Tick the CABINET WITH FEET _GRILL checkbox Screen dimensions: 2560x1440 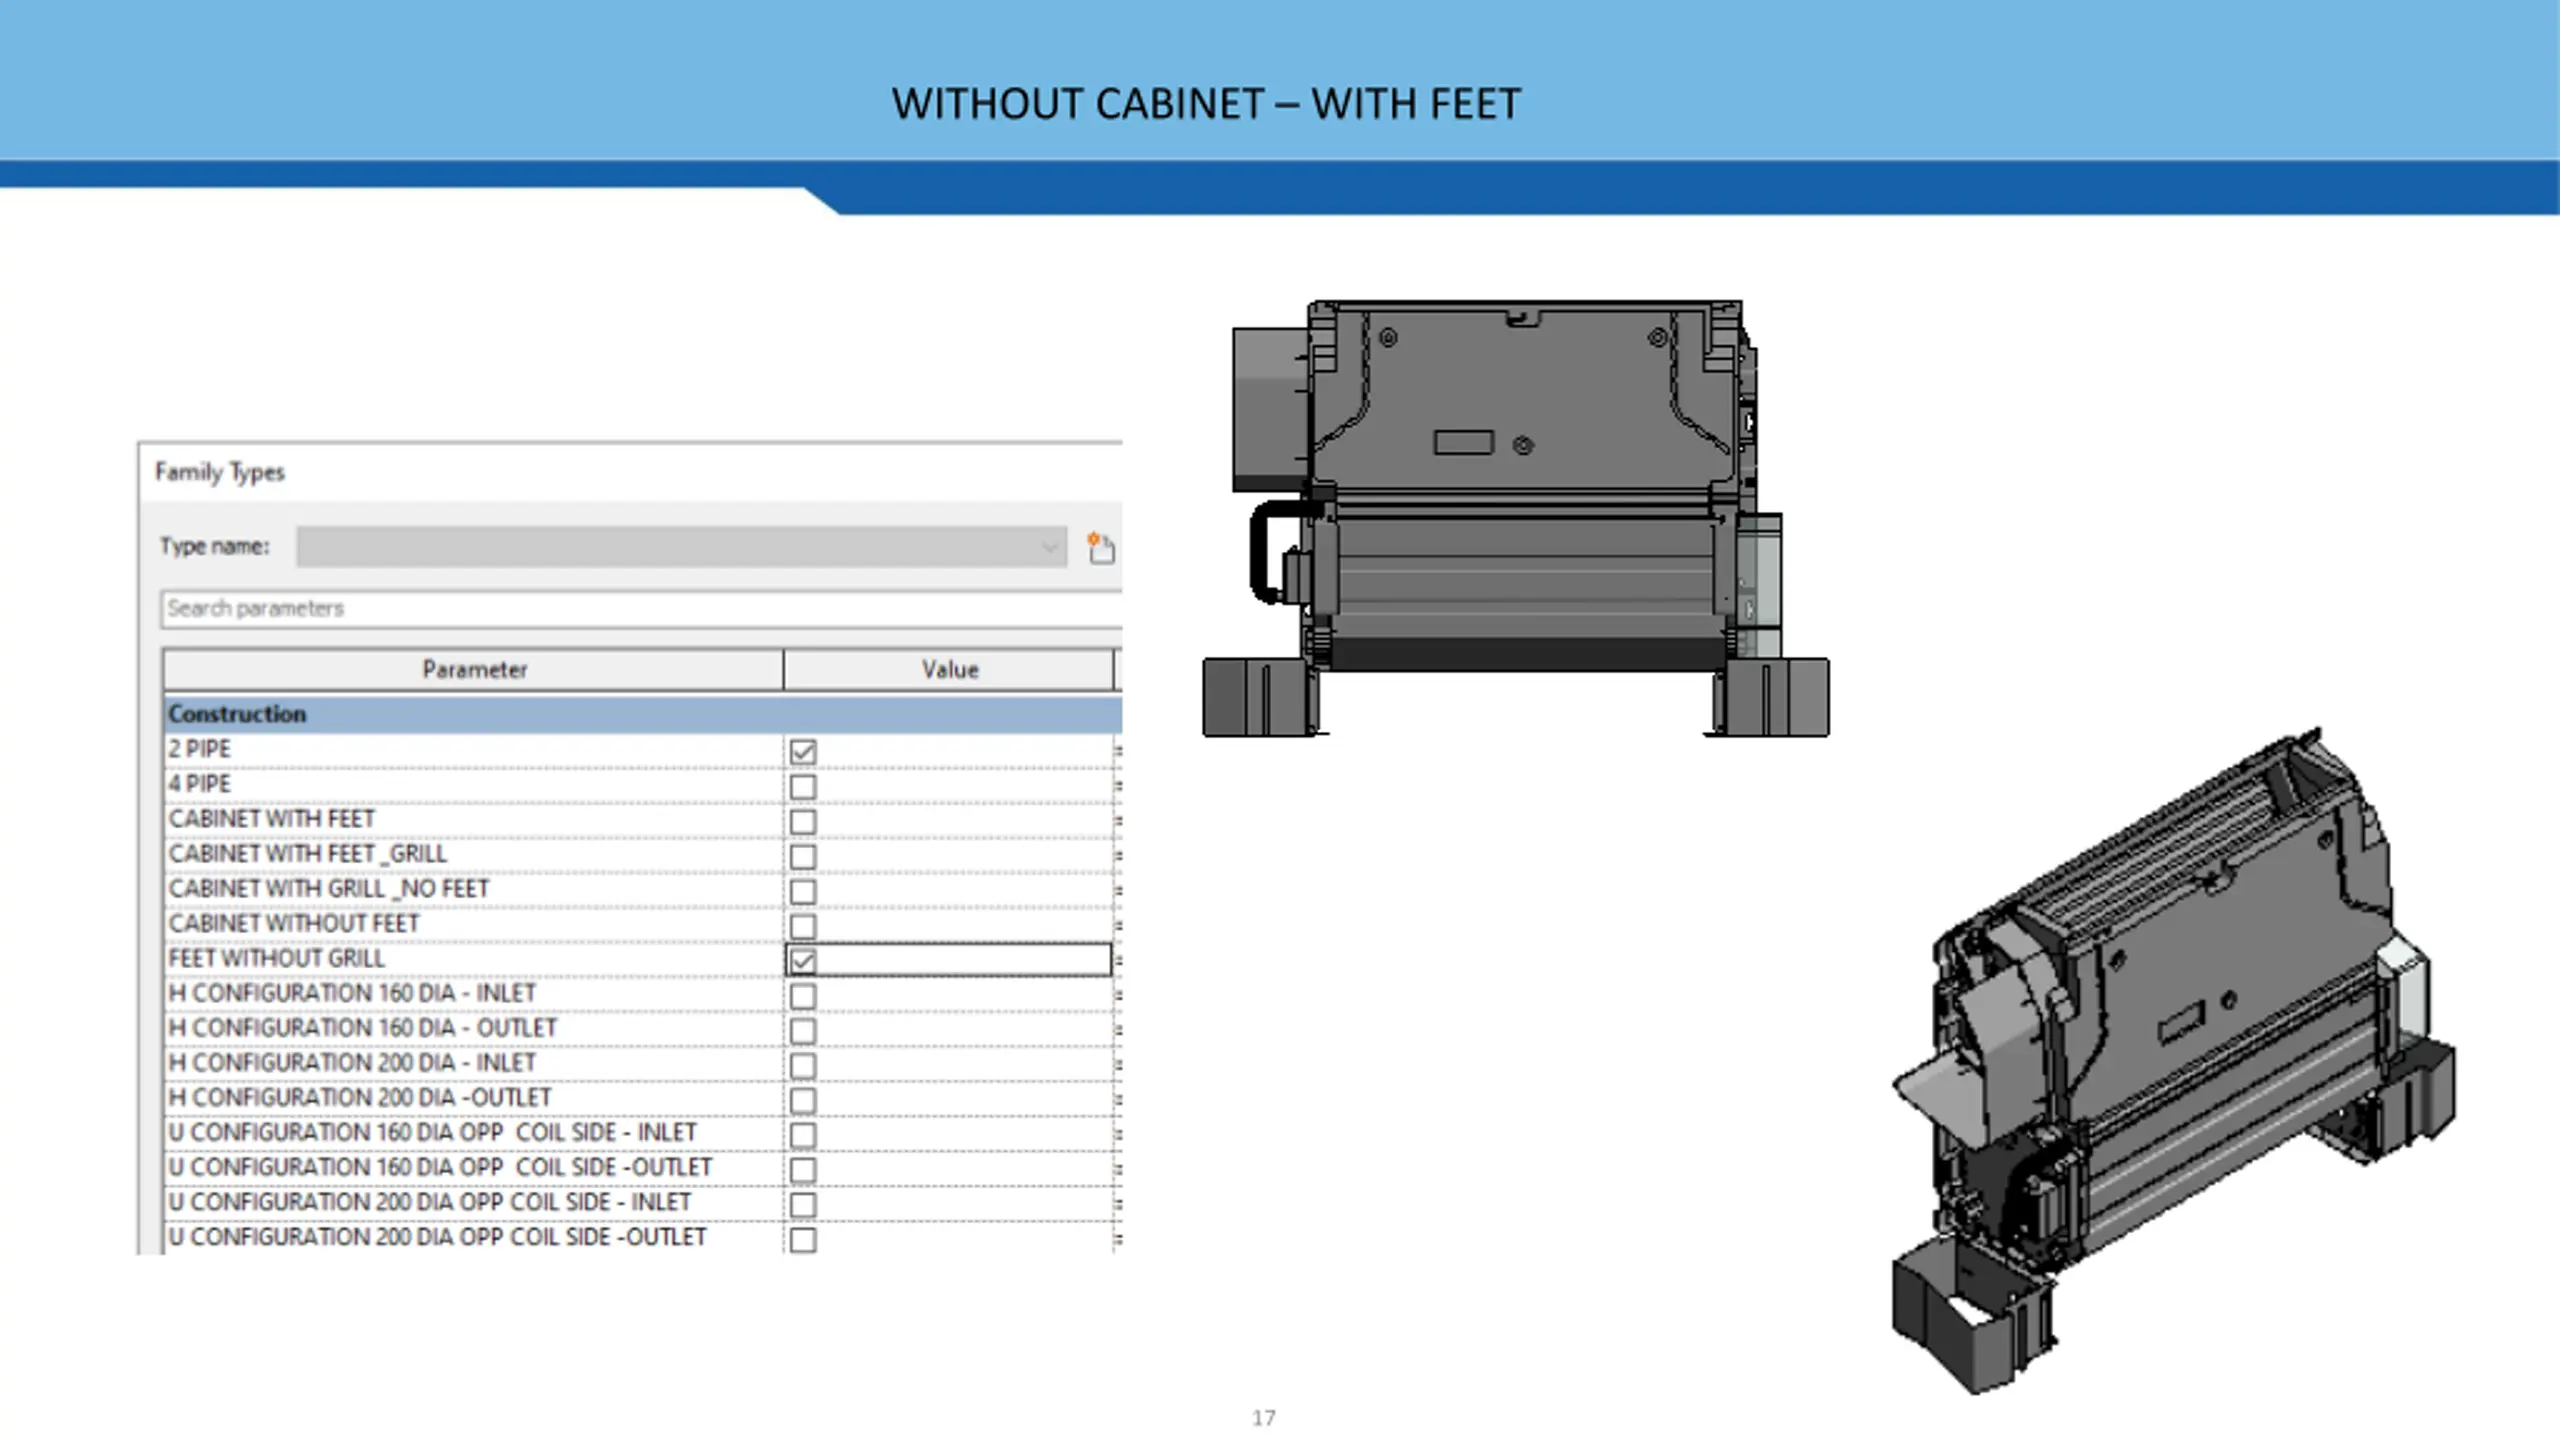(x=803, y=856)
